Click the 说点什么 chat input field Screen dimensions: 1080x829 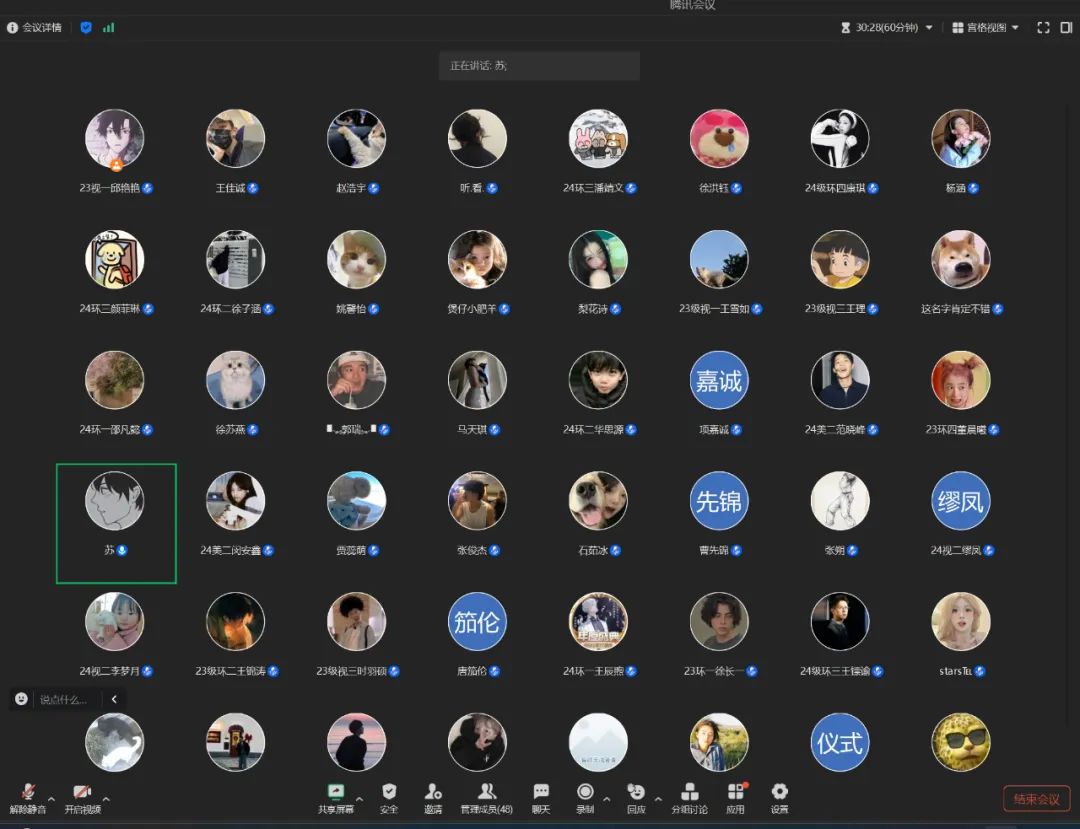coord(65,699)
